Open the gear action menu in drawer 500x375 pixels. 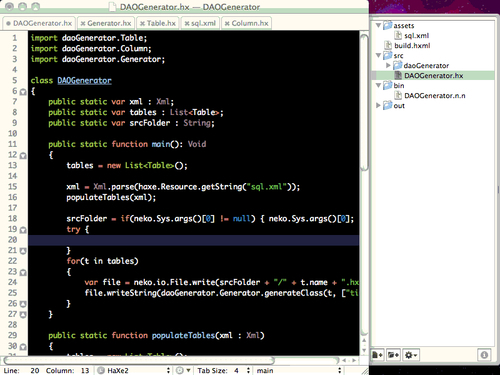[x=411, y=355]
